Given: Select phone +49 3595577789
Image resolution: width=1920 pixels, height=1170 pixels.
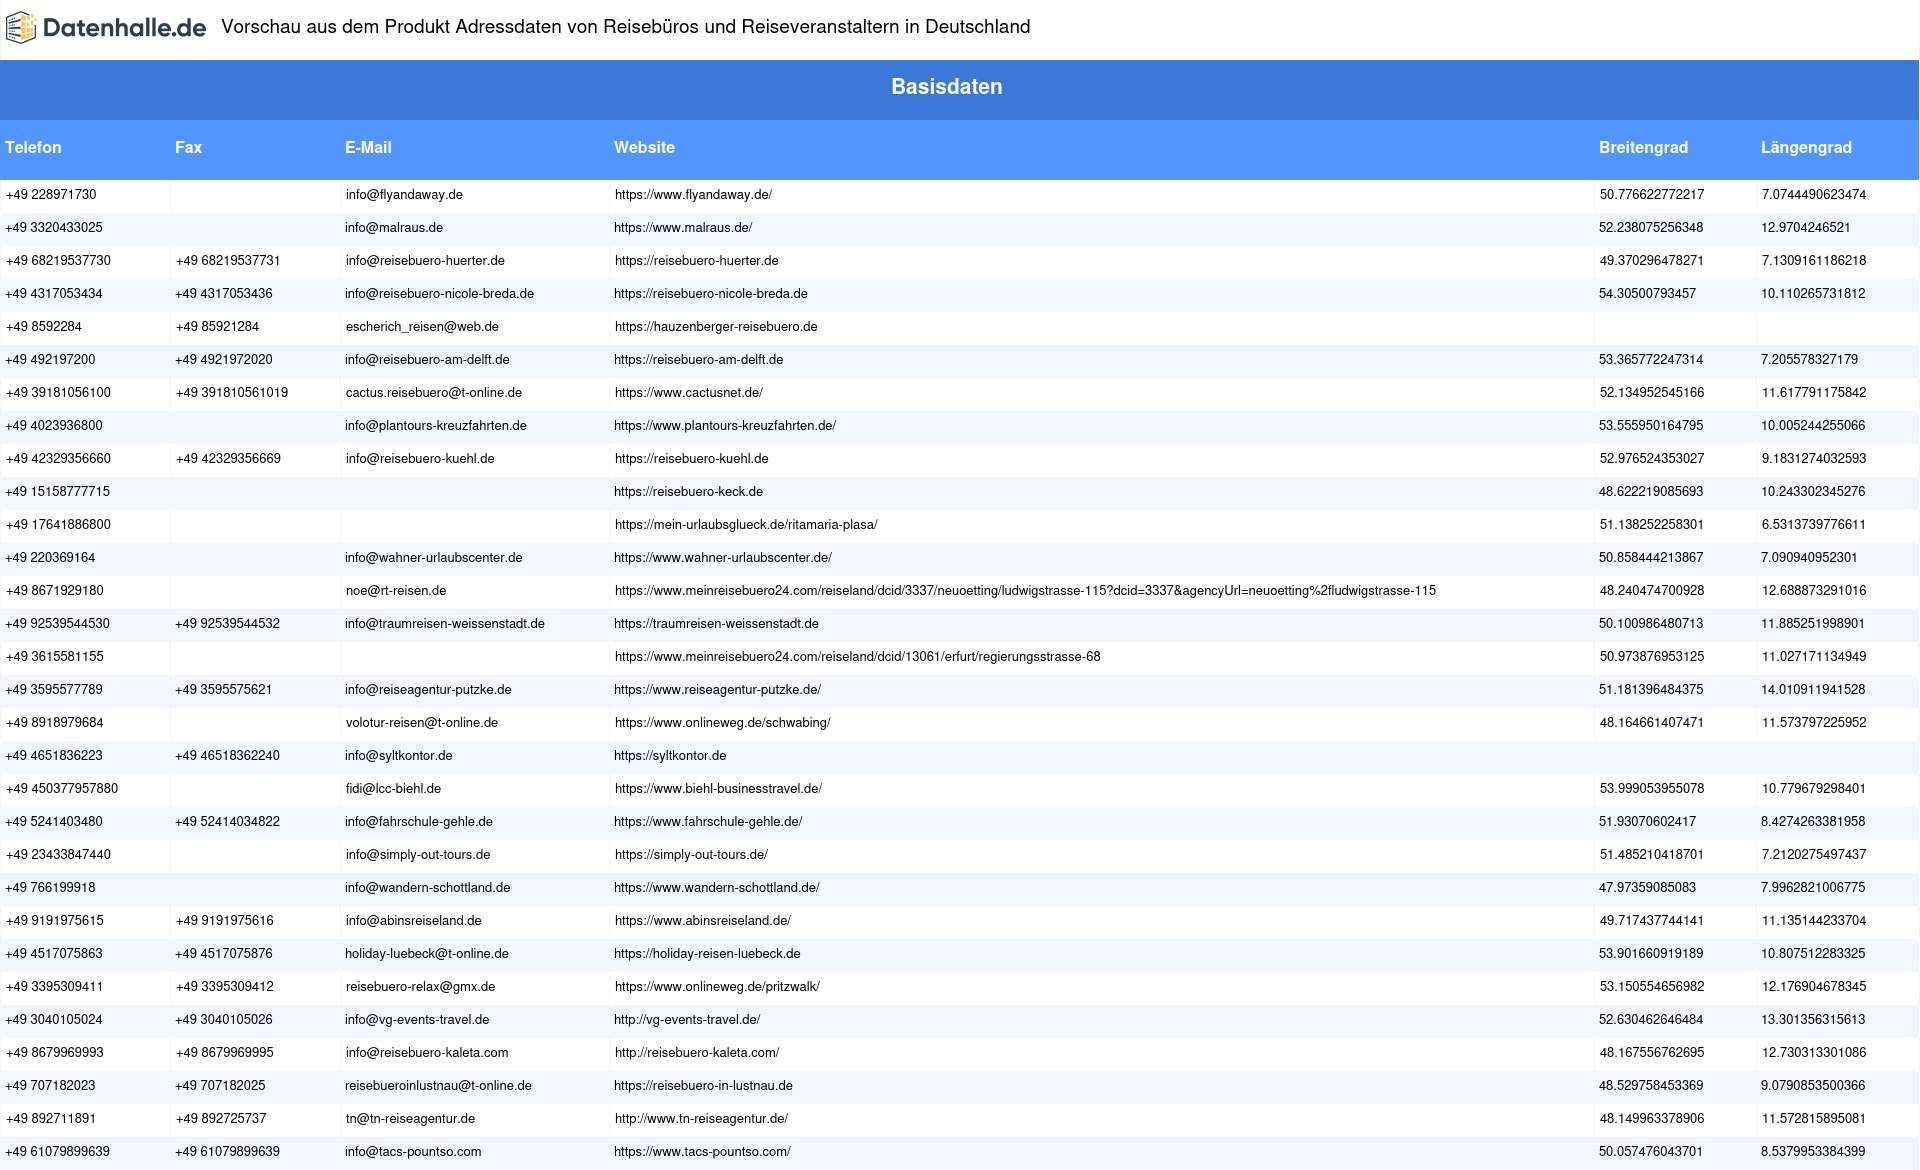Looking at the screenshot, I should click(x=54, y=690).
